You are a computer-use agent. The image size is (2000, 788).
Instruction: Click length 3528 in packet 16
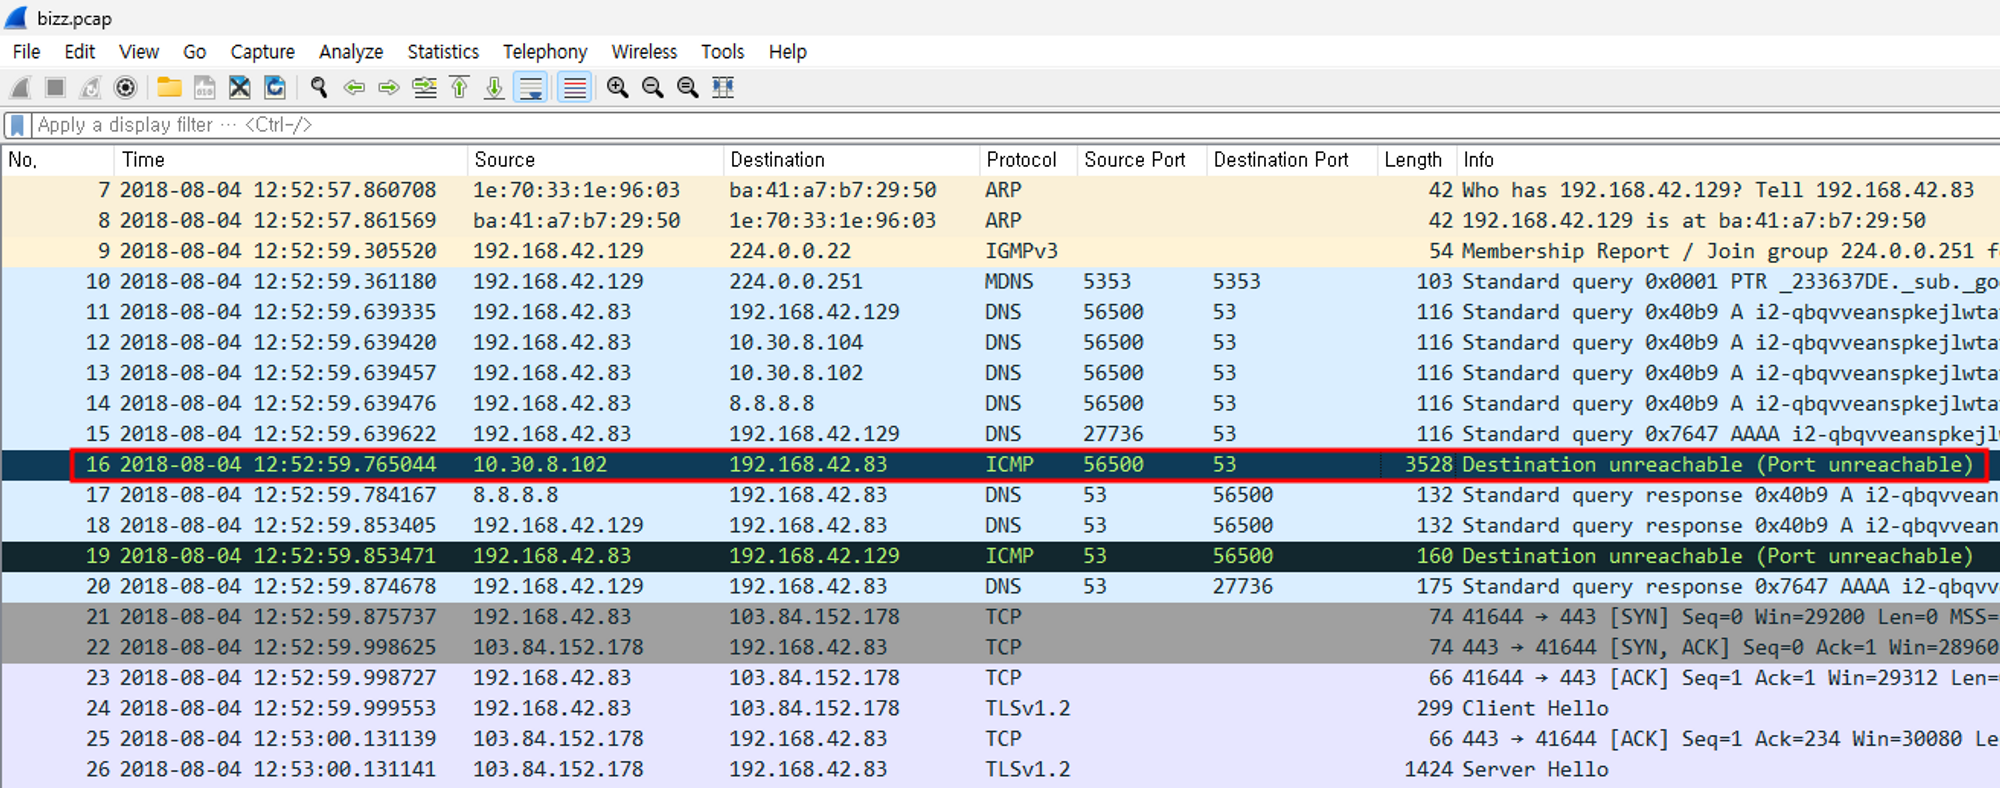pyautogui.click(x=1429, y=464)
